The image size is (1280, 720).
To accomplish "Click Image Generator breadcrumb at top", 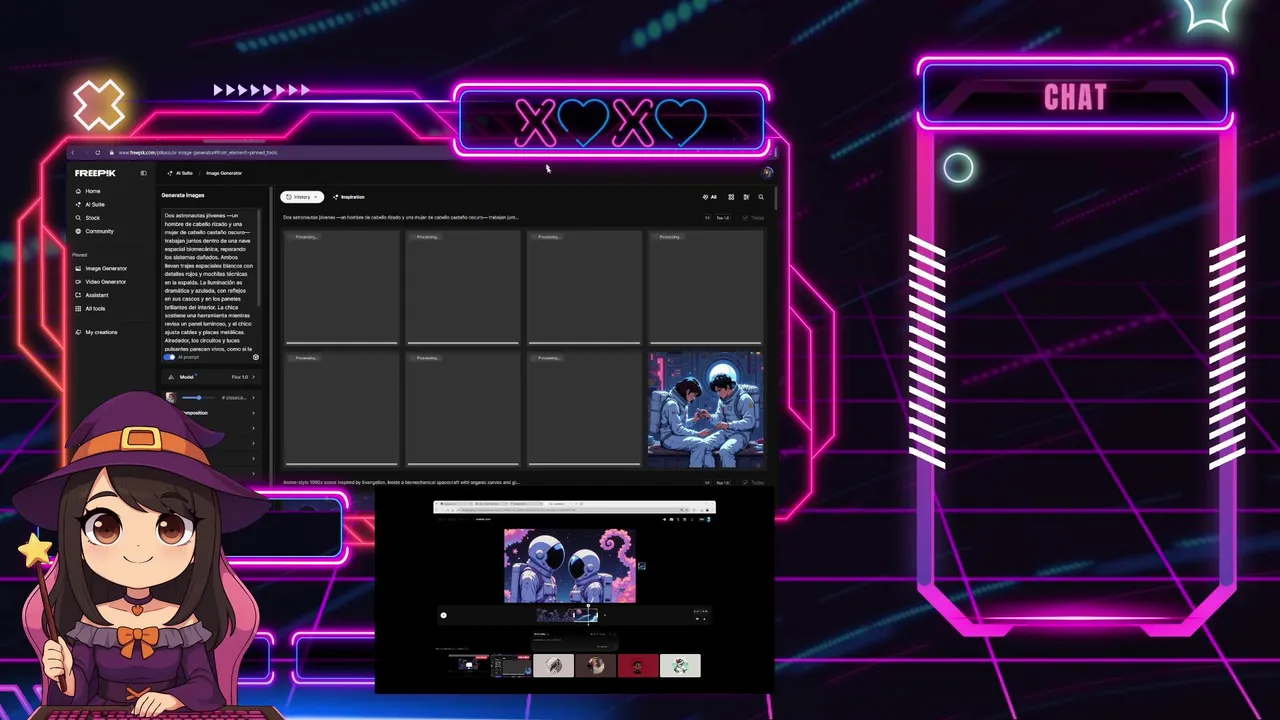I will [x=224, y=173].
